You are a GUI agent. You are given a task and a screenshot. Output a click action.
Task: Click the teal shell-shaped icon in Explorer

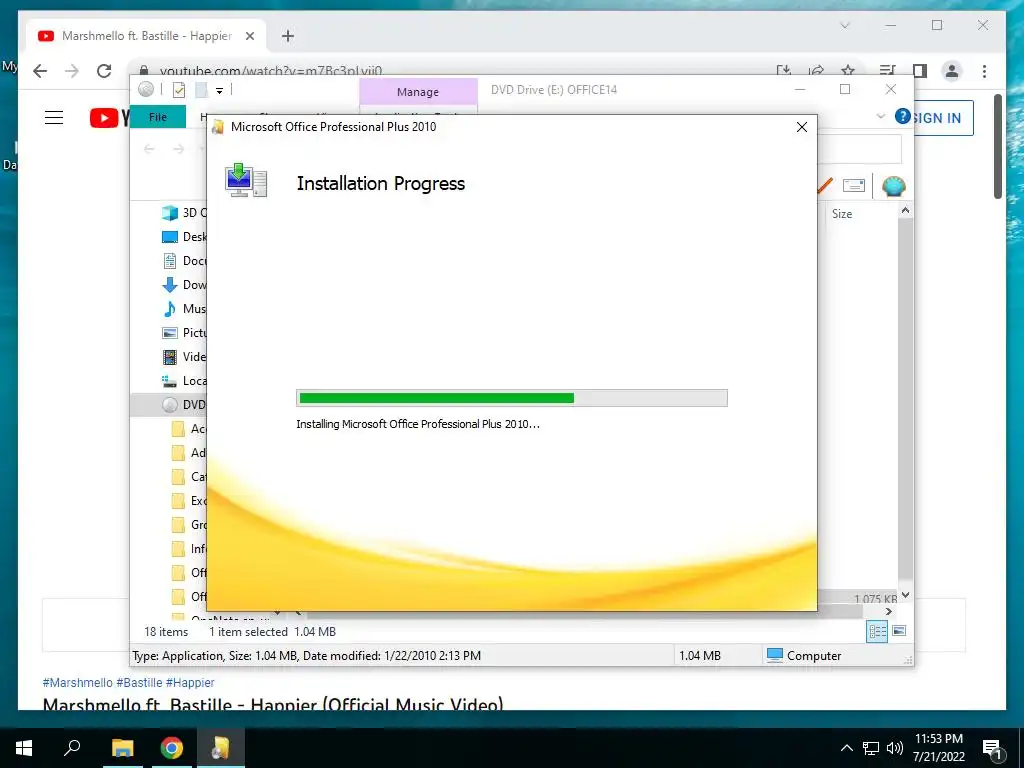point(893,186)
